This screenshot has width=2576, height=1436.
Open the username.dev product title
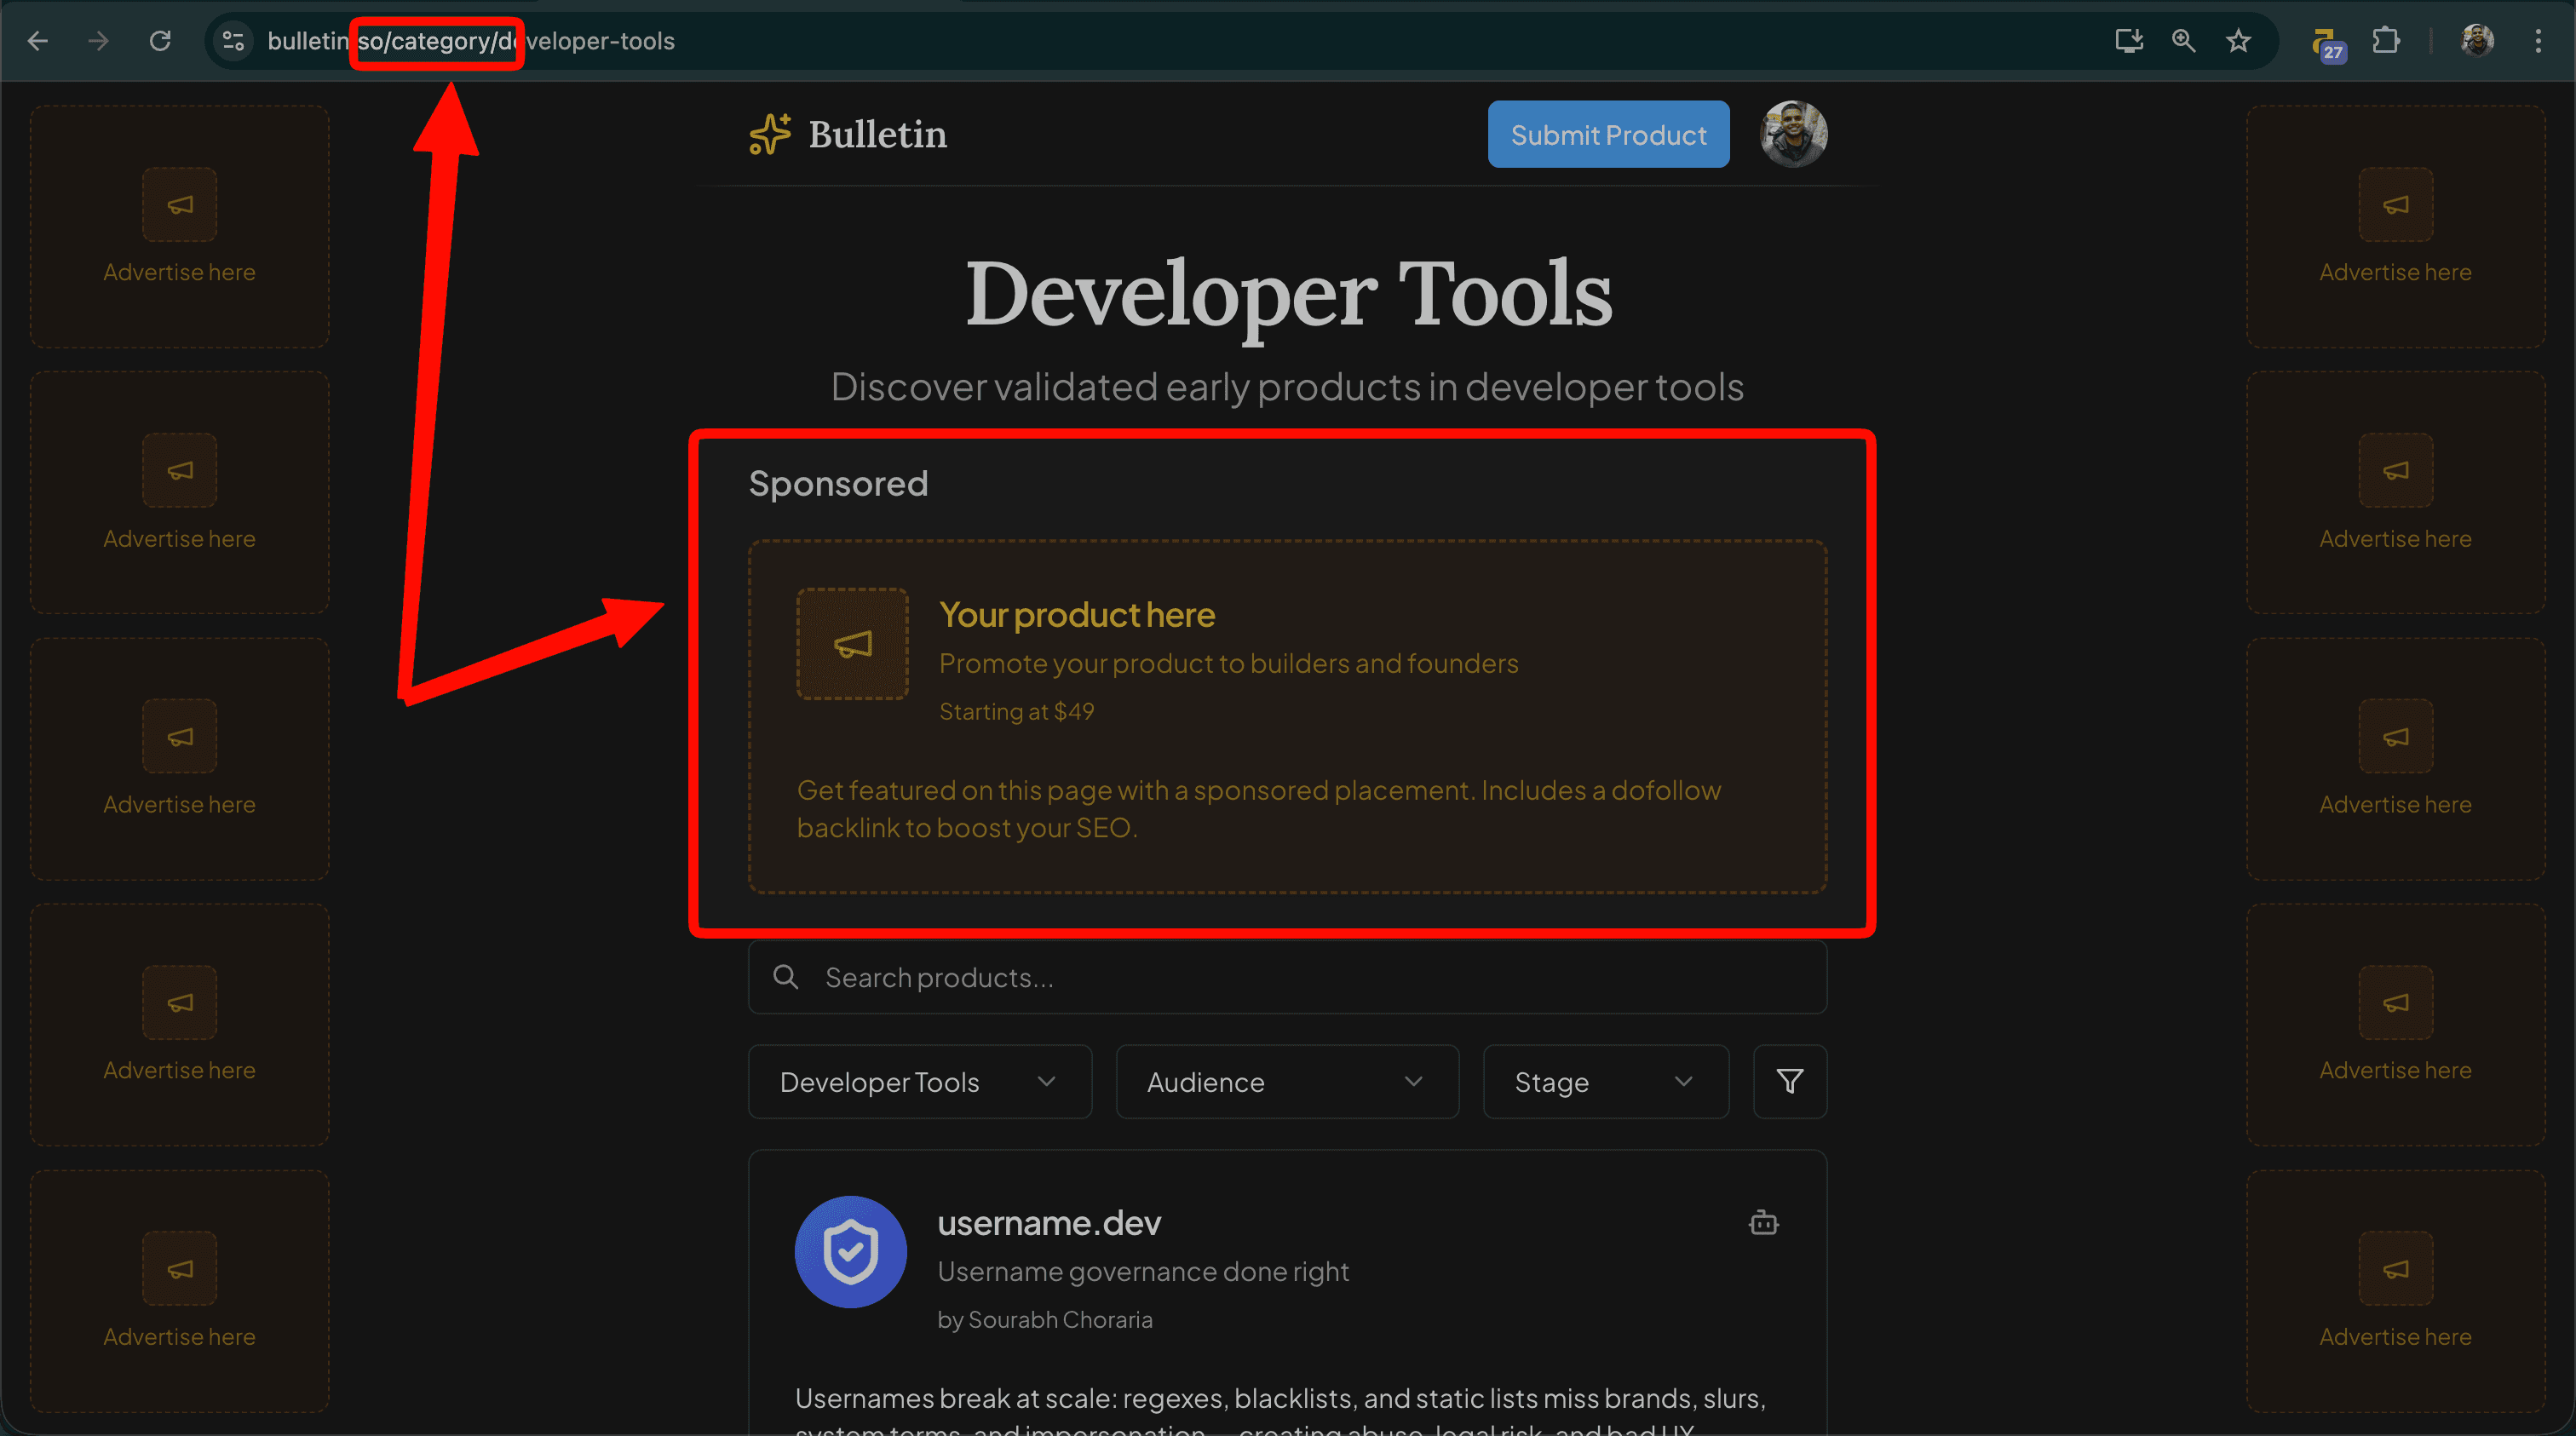click(x=1049, y=1222)
